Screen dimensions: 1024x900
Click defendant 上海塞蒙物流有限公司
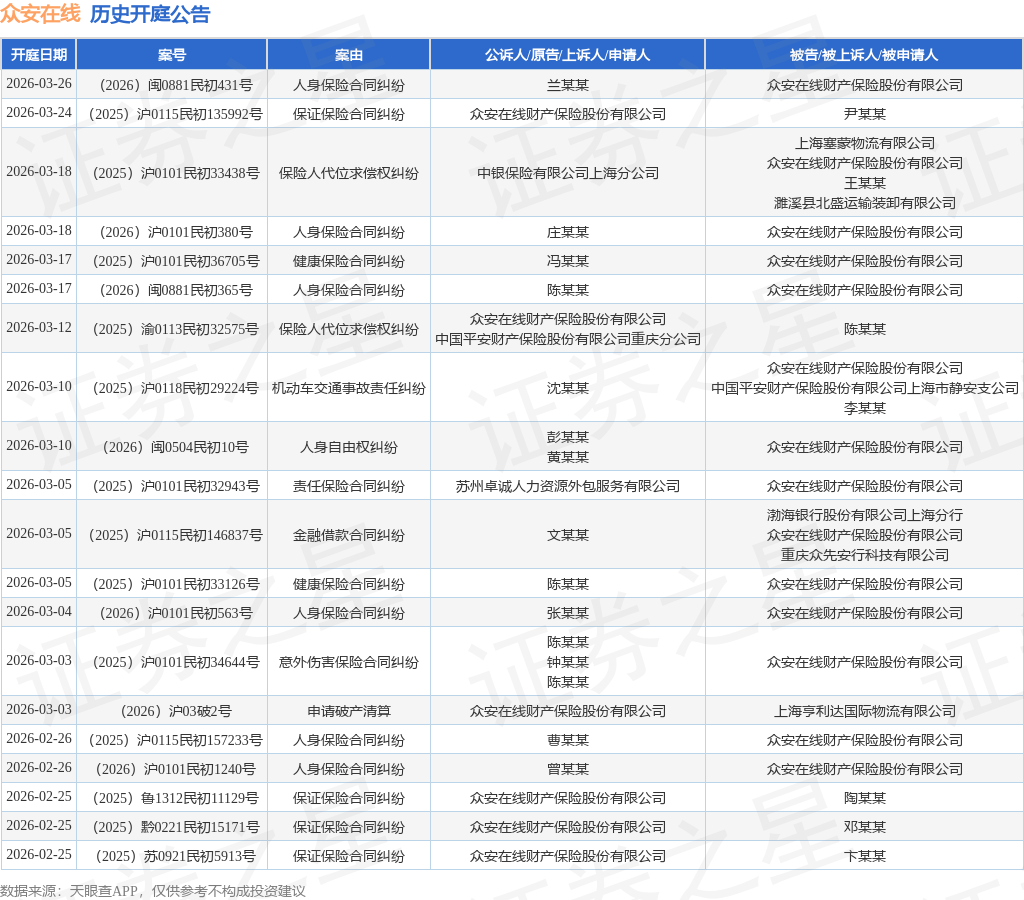[x=865, y=143]
